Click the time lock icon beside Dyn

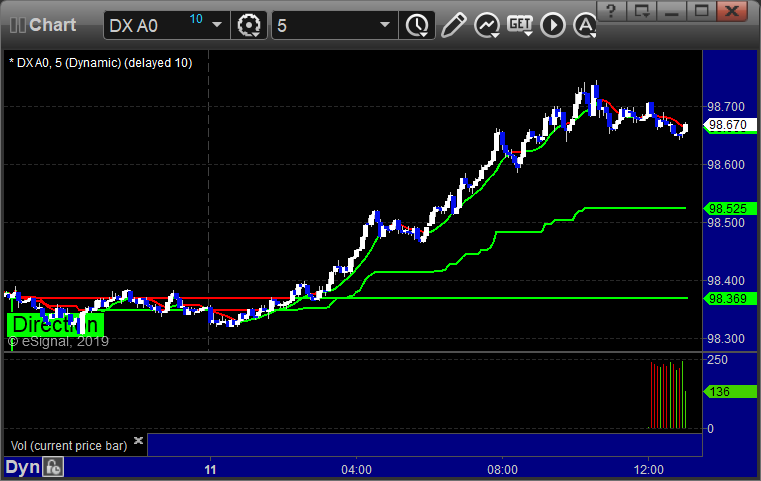(54, 467)
